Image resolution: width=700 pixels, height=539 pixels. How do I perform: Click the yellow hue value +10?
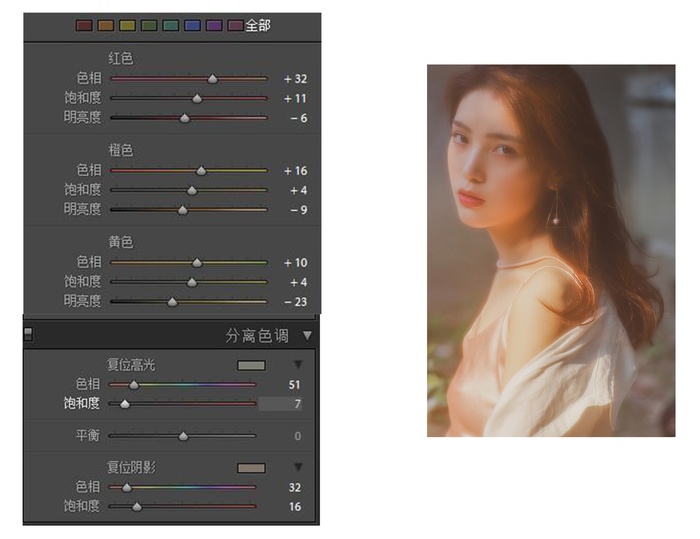296,263
